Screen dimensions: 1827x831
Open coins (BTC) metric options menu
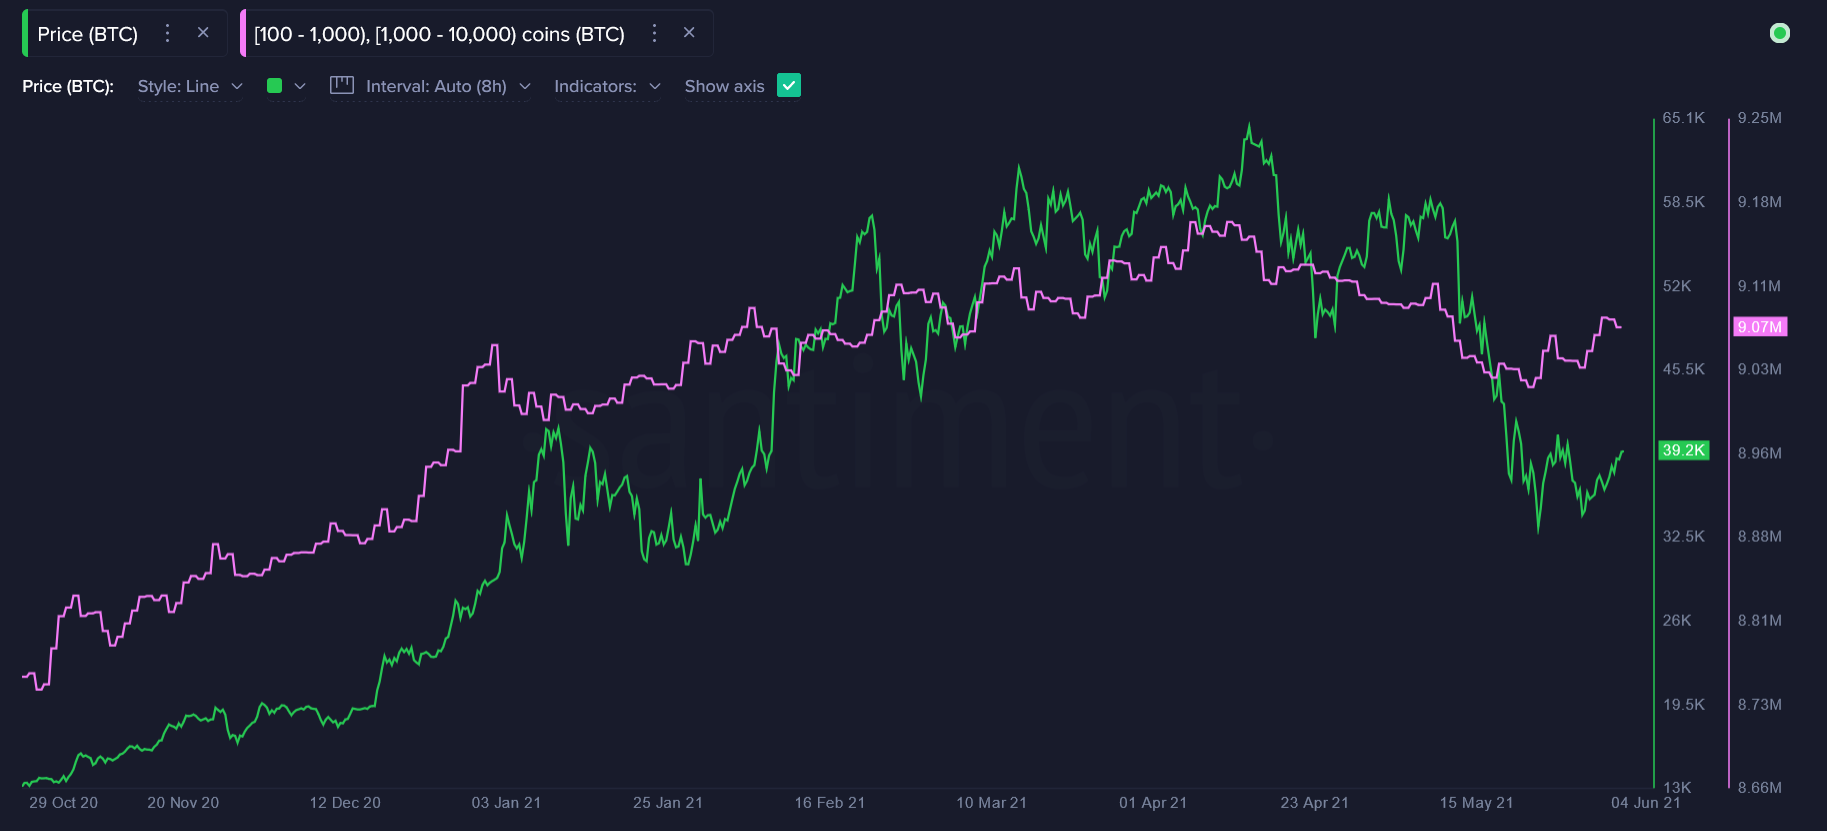(x=654, y=33)
